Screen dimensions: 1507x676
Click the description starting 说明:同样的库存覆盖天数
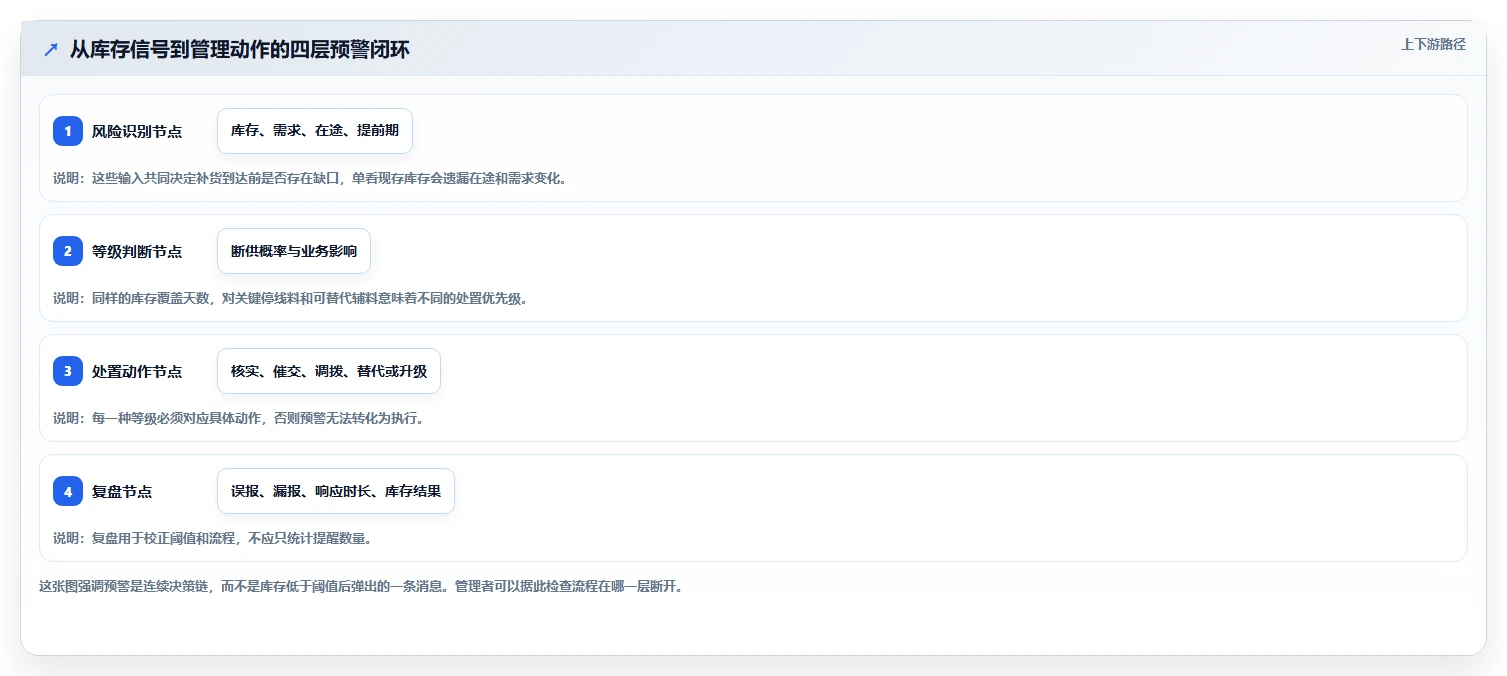pos(290,298)
